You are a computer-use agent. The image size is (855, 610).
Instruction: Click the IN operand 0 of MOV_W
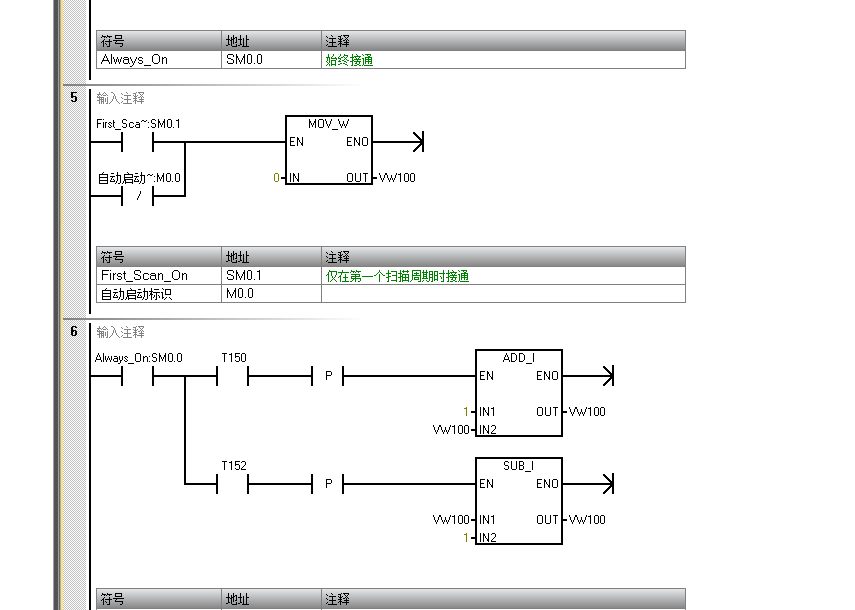click(x=276, y=178)
